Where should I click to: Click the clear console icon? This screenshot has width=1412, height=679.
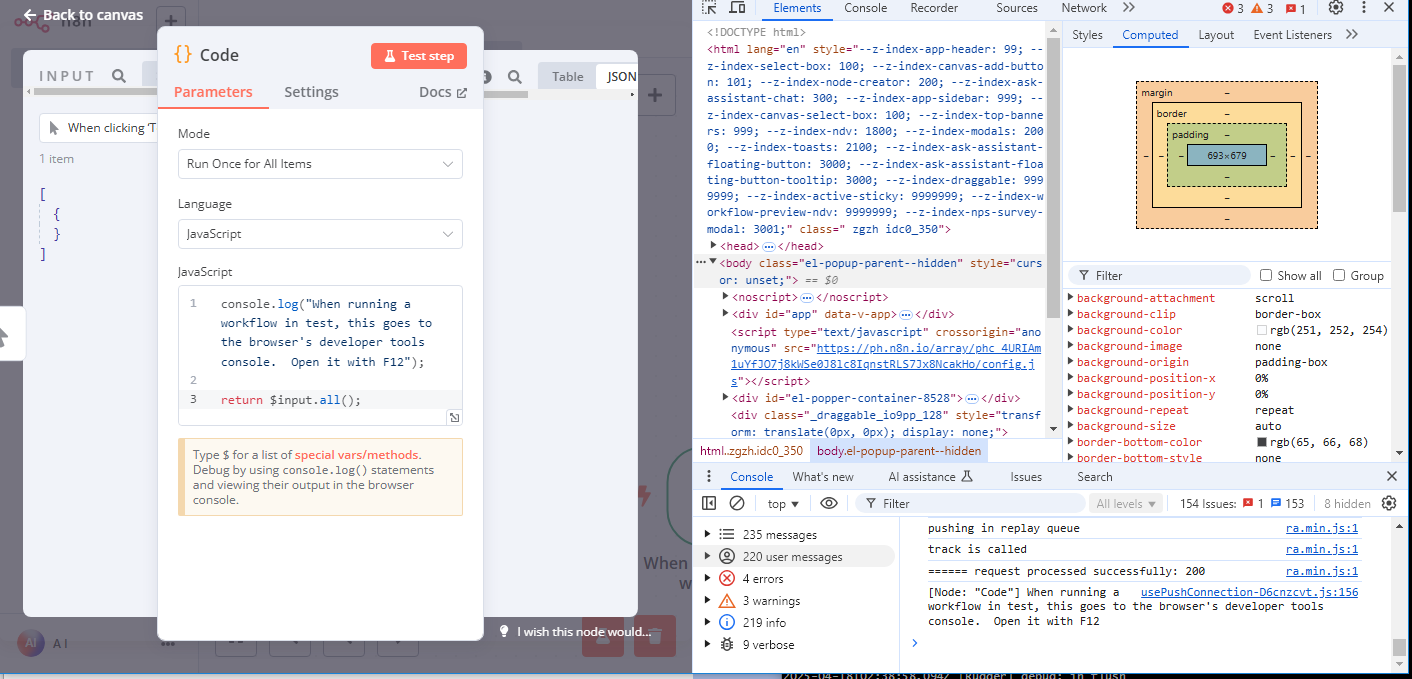tap(737, 504)
